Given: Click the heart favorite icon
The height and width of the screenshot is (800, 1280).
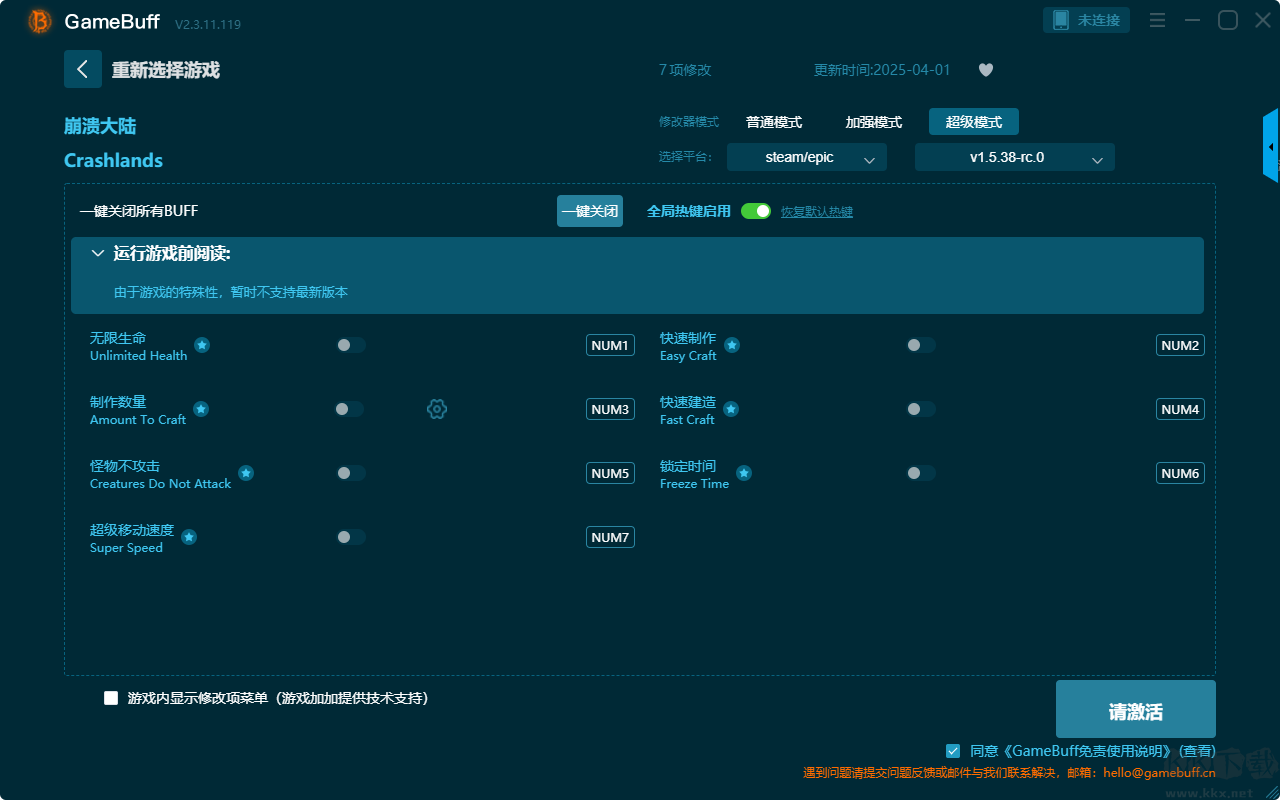Looking at the screenshot, I should 986,70.
